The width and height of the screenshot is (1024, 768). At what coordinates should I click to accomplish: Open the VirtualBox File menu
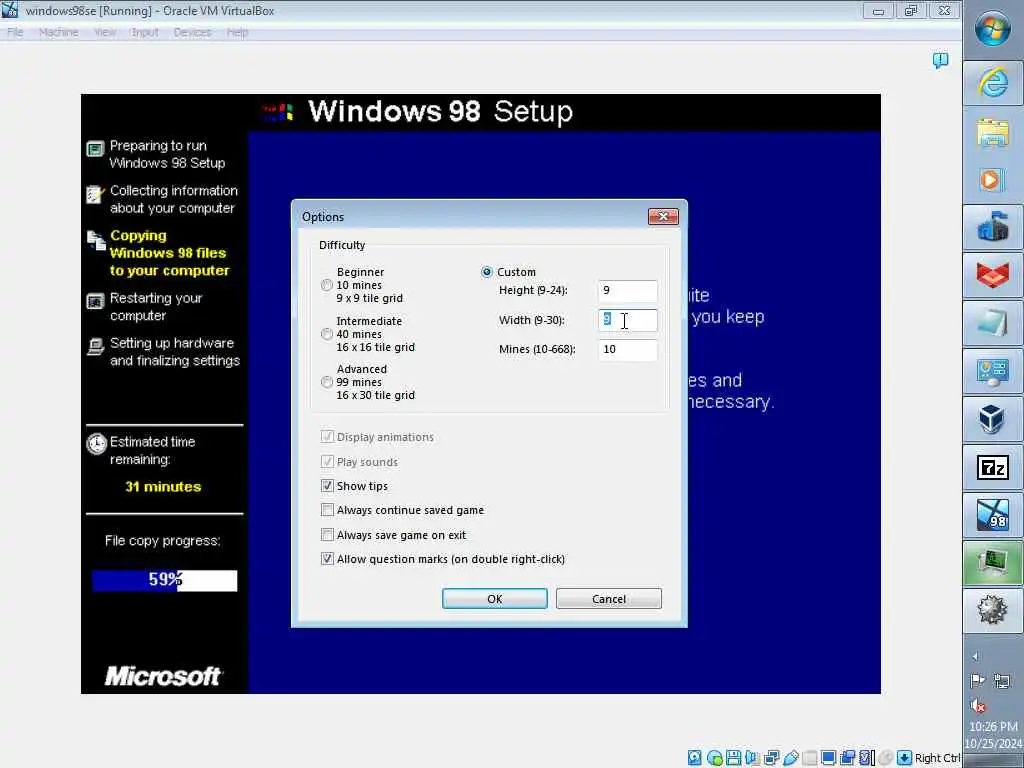[x=15, y=32]
